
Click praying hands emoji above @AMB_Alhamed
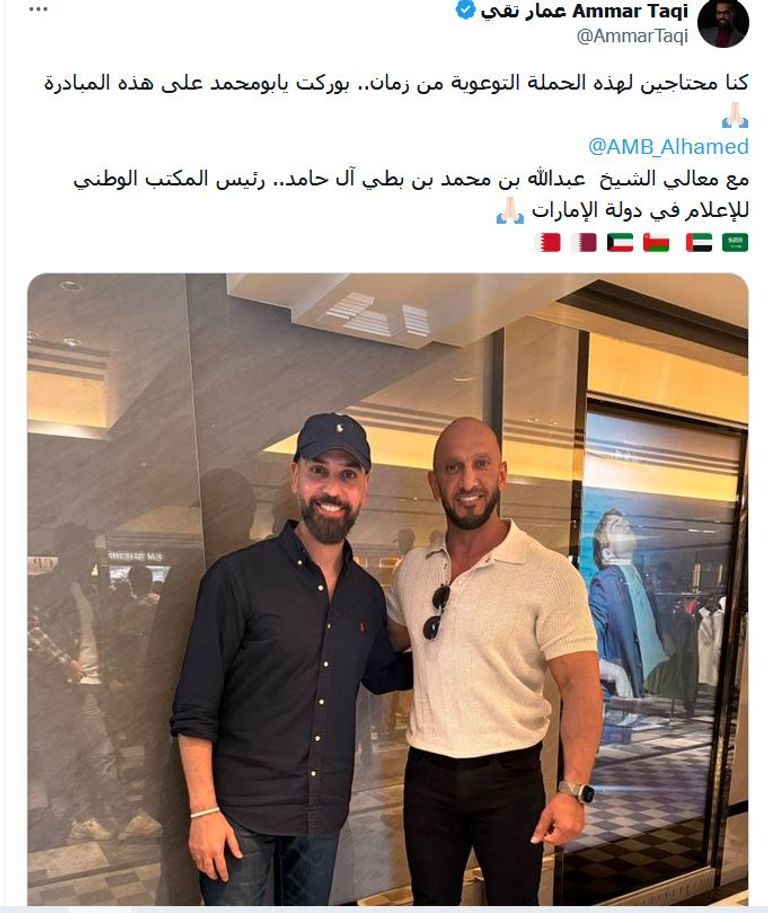(x=735, y=115)
